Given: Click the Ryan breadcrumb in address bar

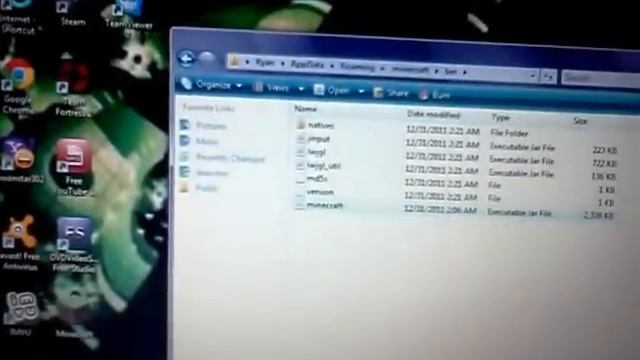Looking at the screenshot, I should pos(265,63).
